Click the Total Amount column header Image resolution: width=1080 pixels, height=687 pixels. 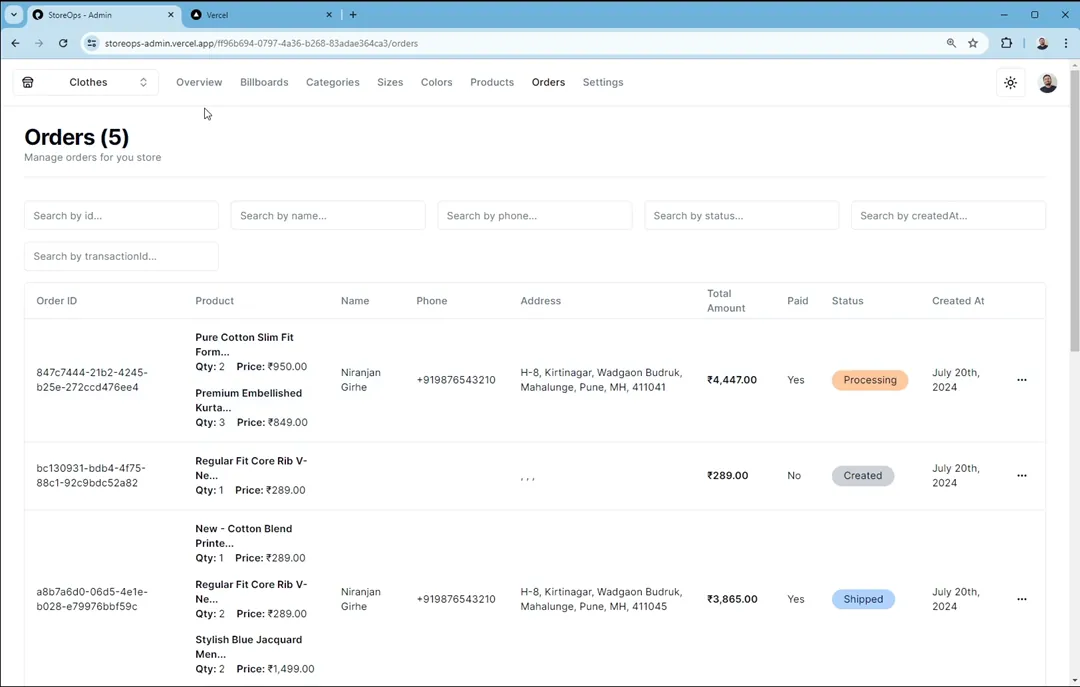[x=726, y=300]
